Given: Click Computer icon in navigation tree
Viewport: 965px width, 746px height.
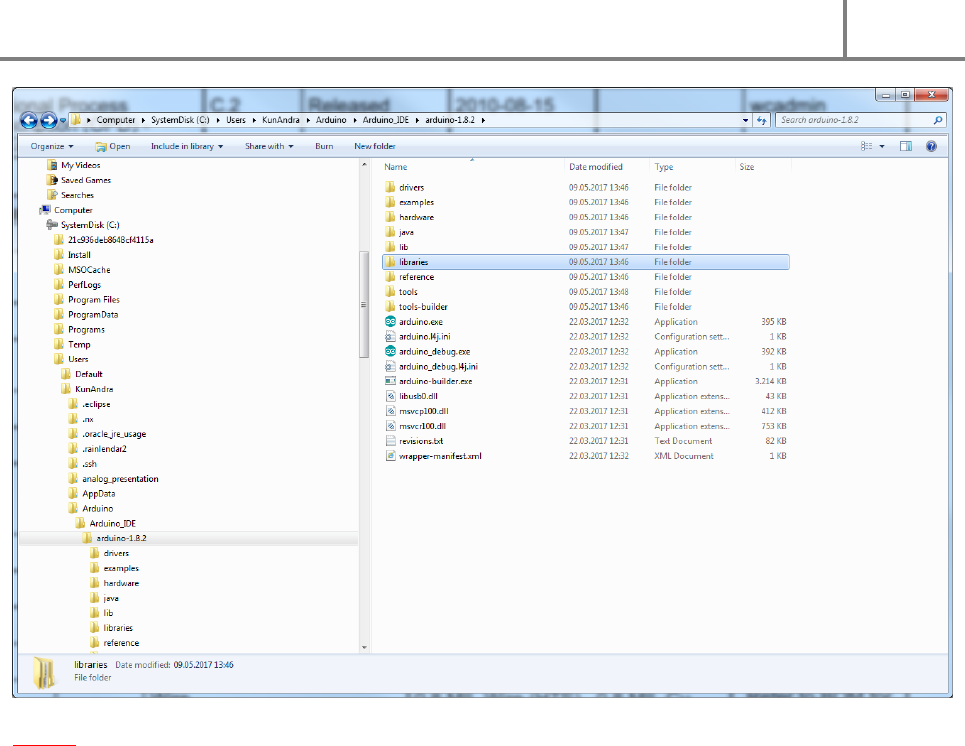Looking at the screenshot, I should (x=45, y=210).
